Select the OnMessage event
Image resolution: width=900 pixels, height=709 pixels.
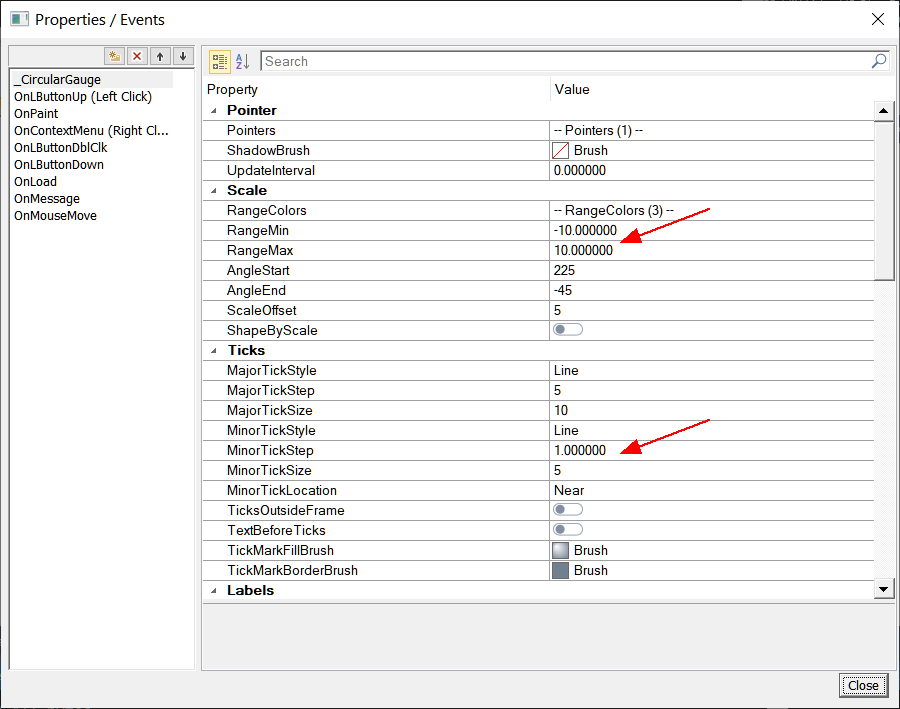[x=47, y=199]
